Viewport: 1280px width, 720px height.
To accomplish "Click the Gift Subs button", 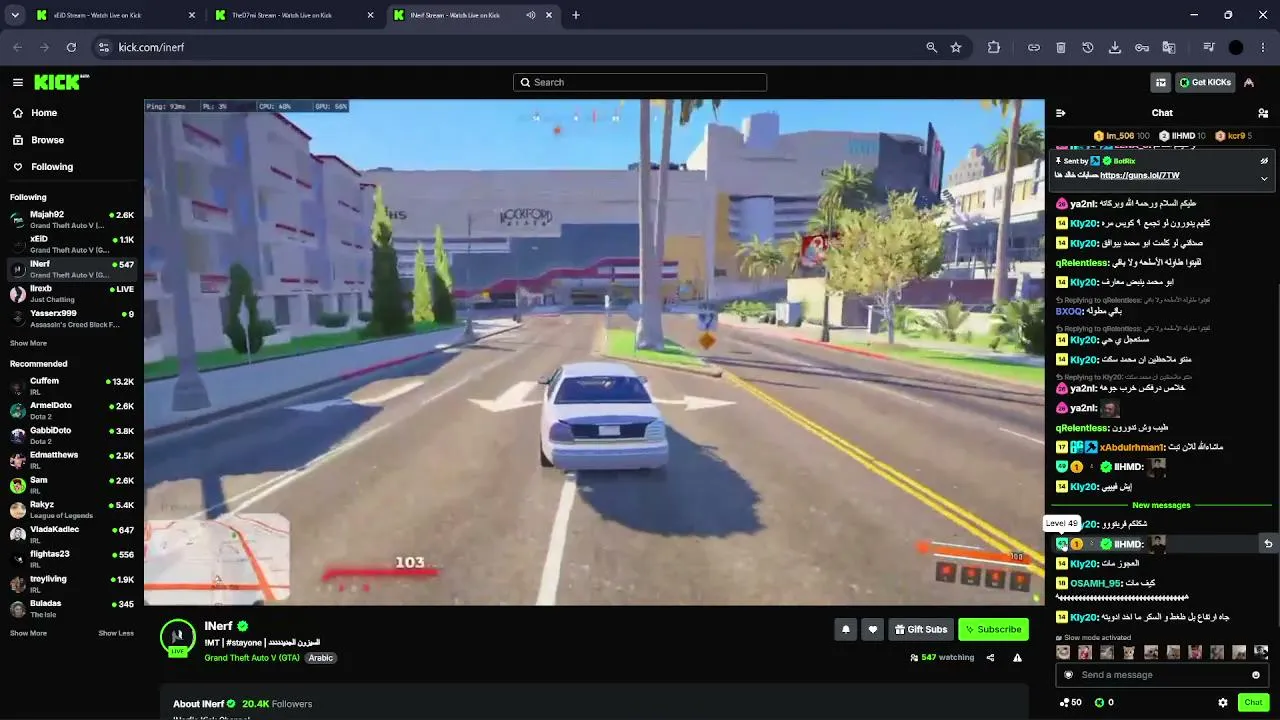I will (x=920, y=629).
